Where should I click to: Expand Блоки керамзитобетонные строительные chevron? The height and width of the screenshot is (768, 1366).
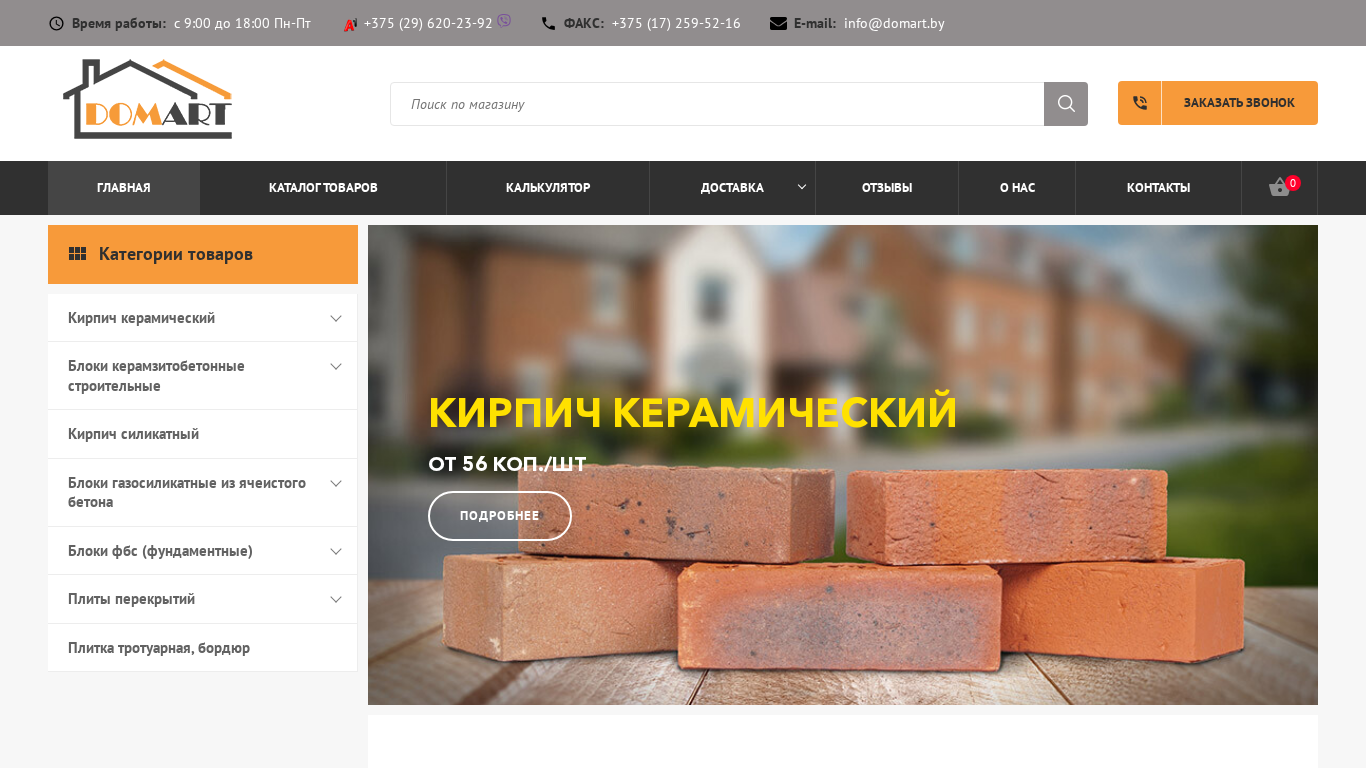point(336,366)
